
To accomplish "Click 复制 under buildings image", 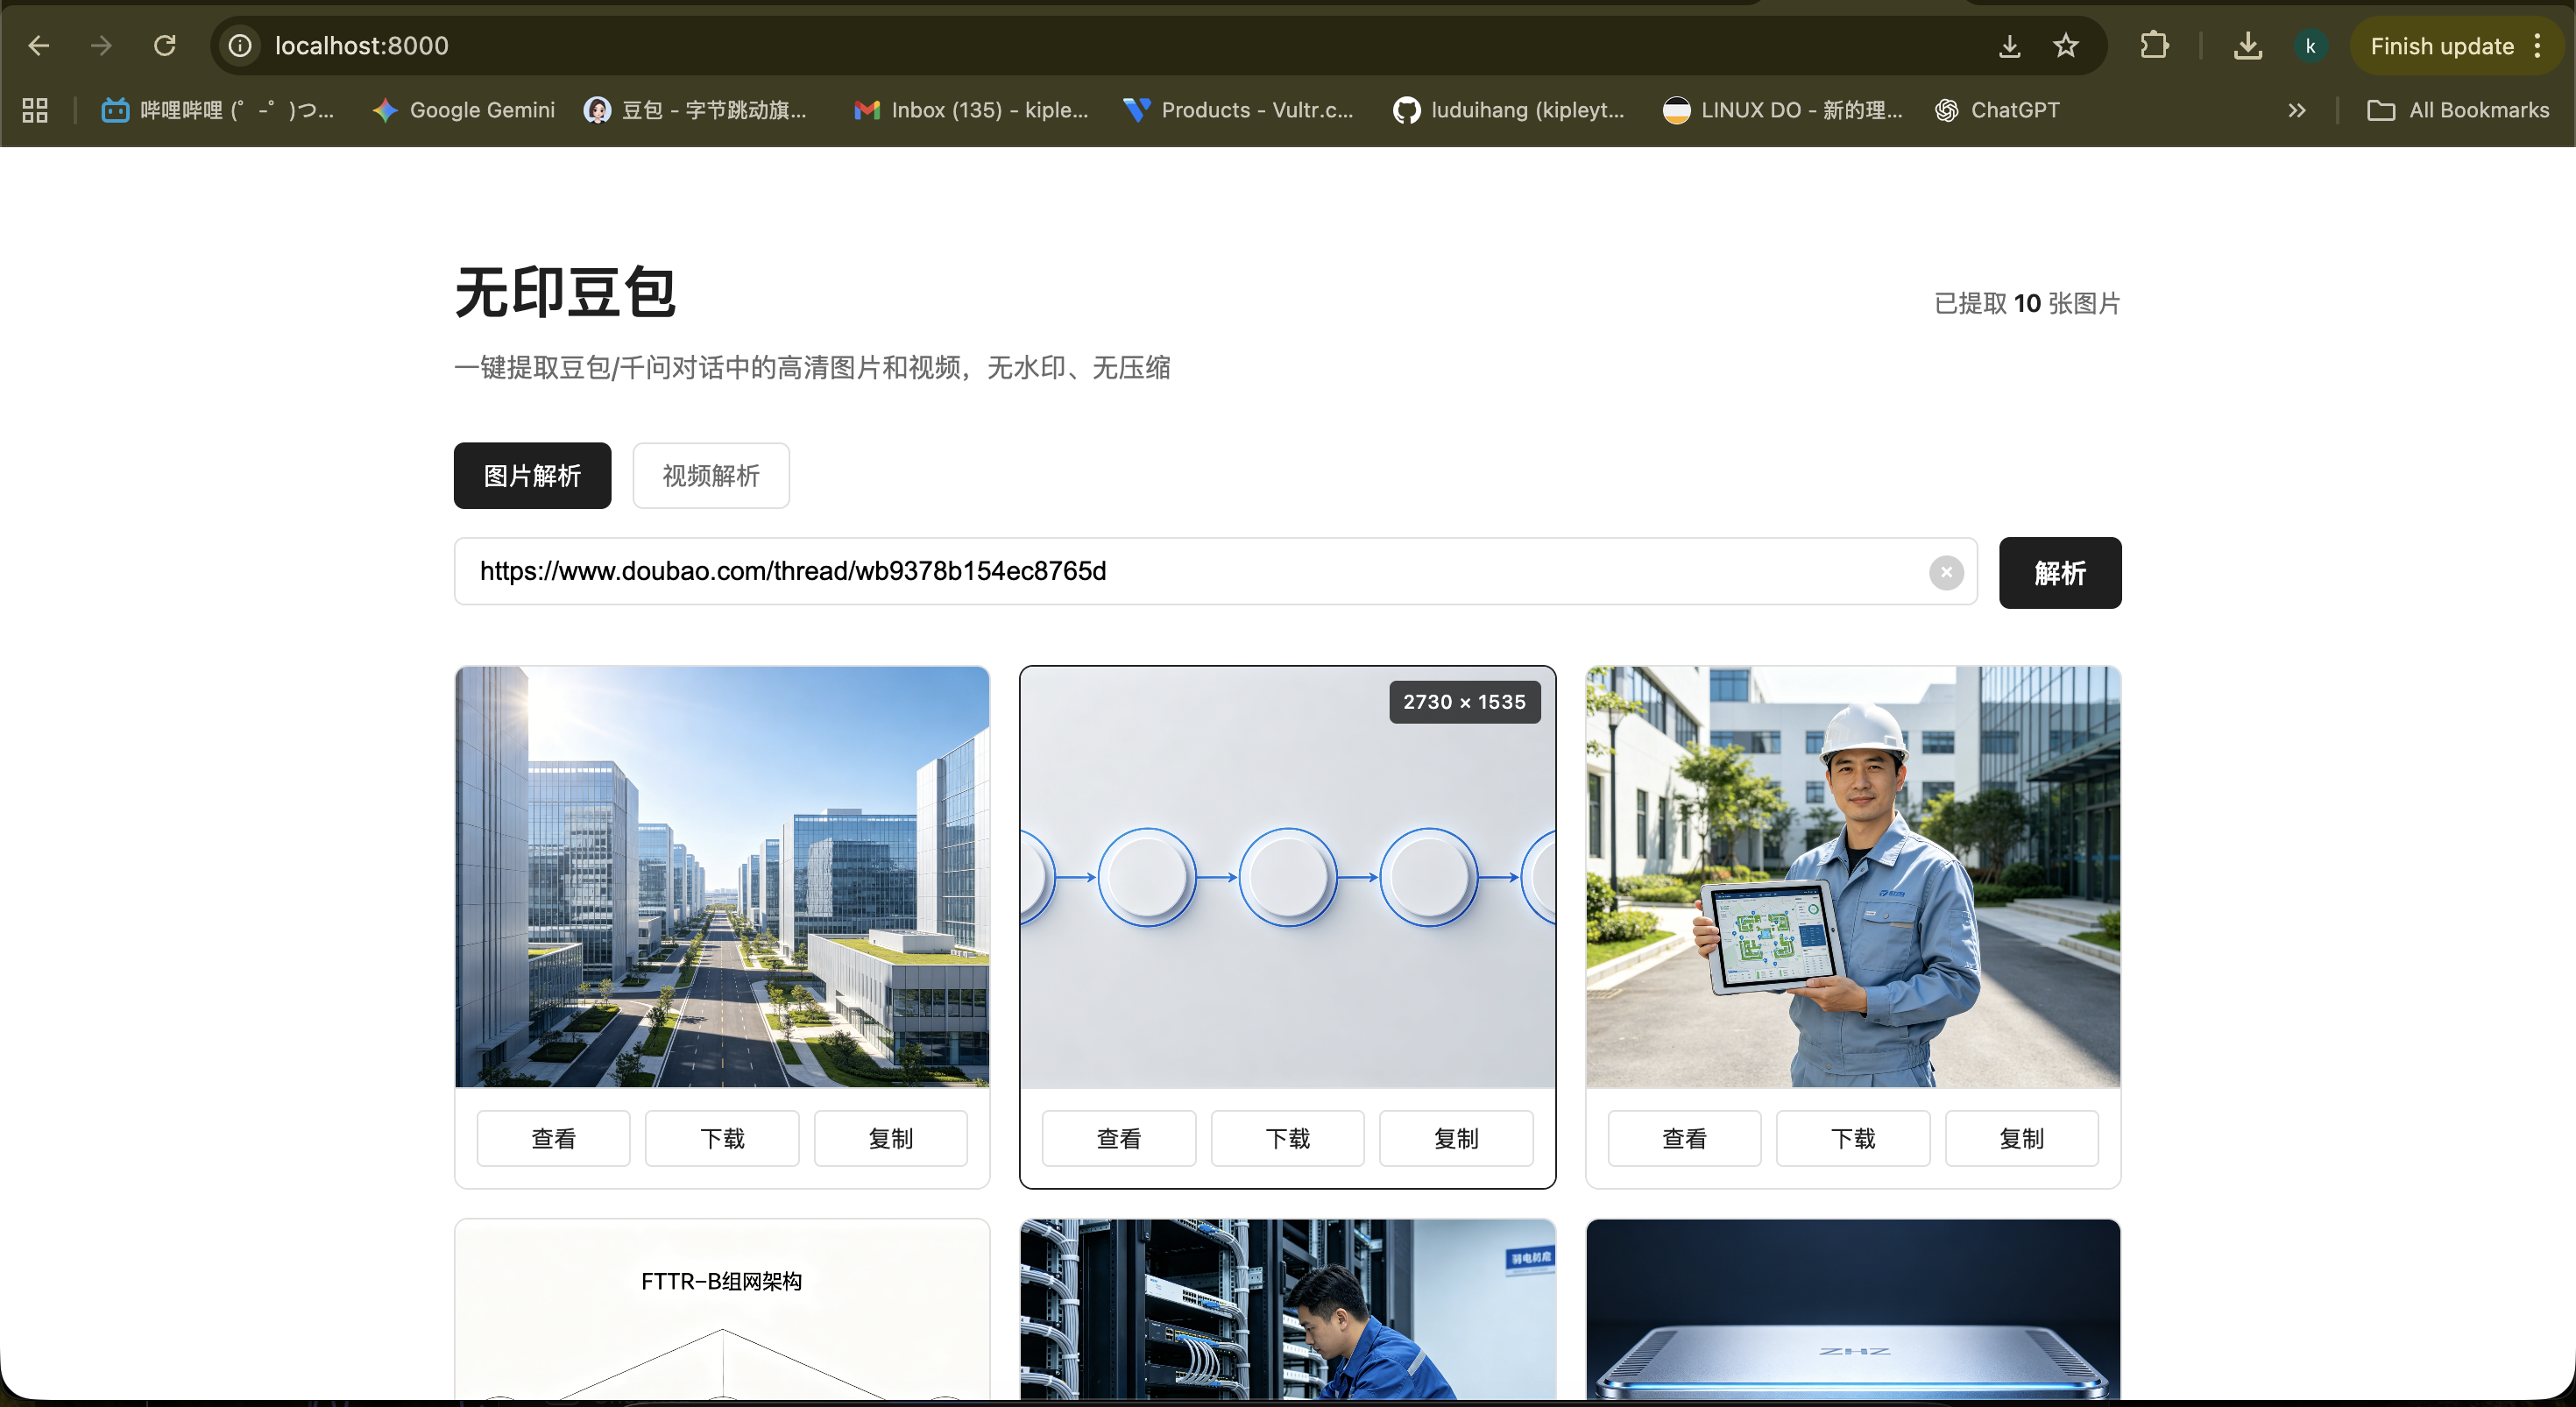I will [890, 1139].
